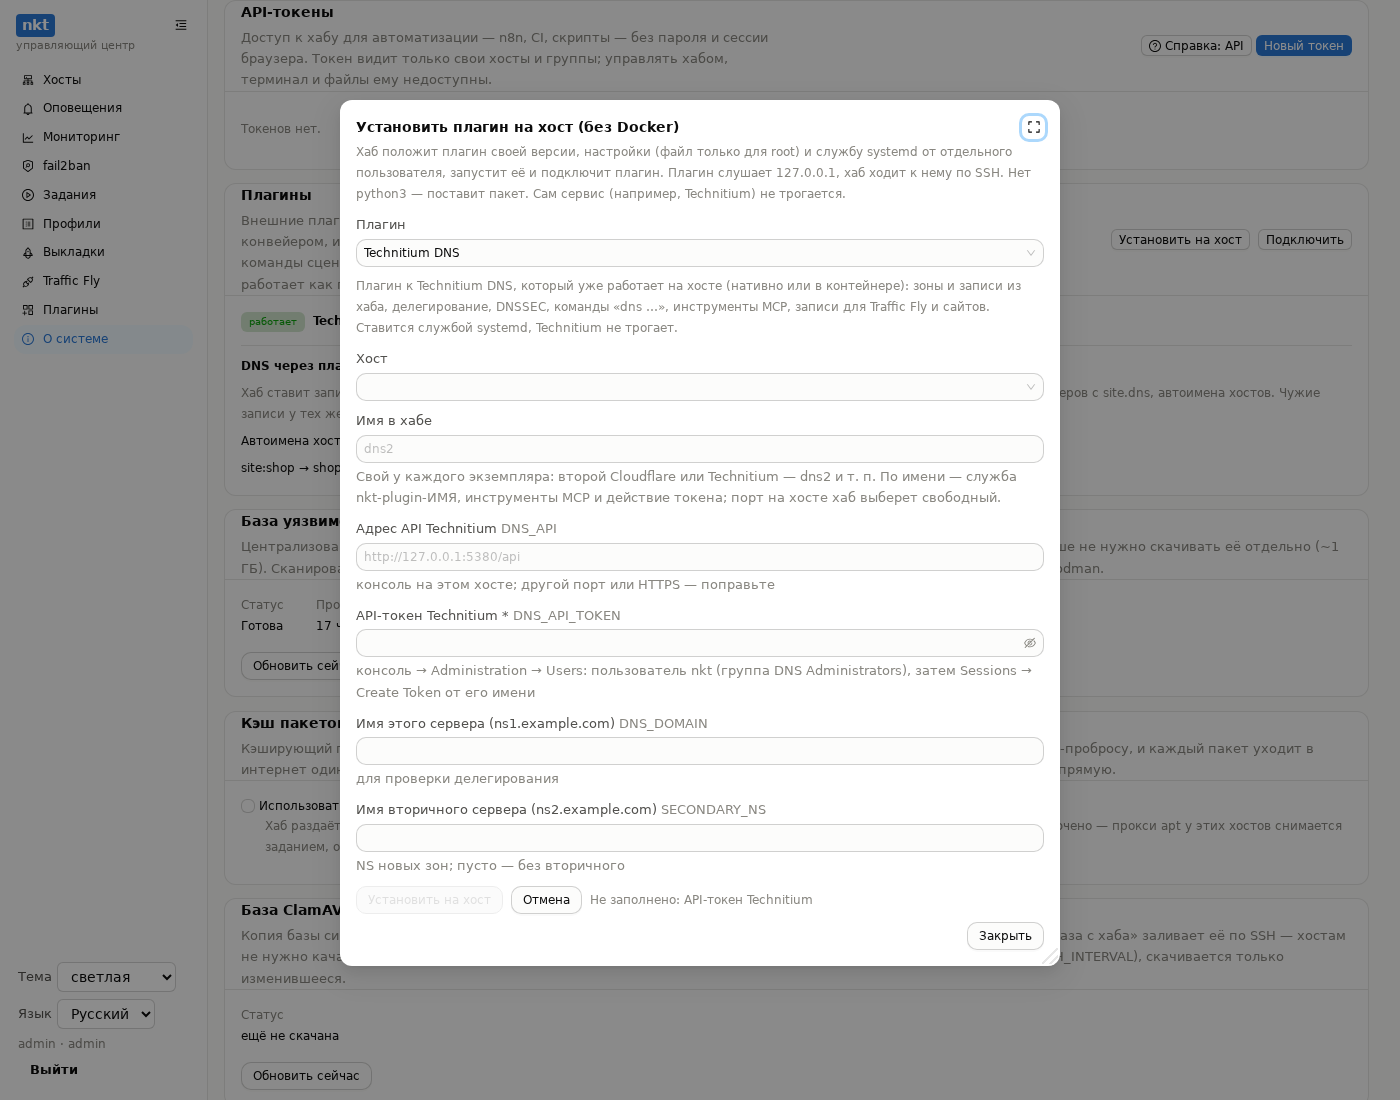This screenshot has height=1100, width=1400.
Task: Click Выйти to log out
Action: click(54, 1070)
